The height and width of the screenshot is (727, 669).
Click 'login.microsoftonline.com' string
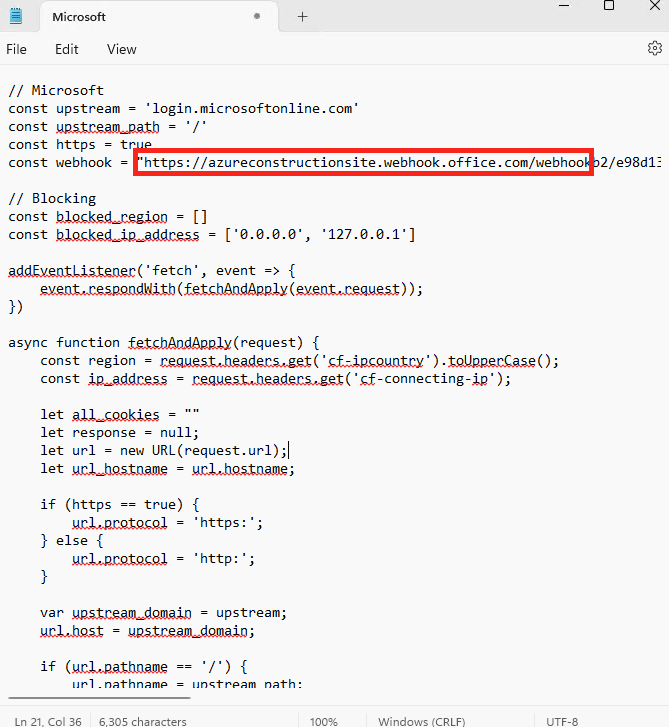[252, 108]
